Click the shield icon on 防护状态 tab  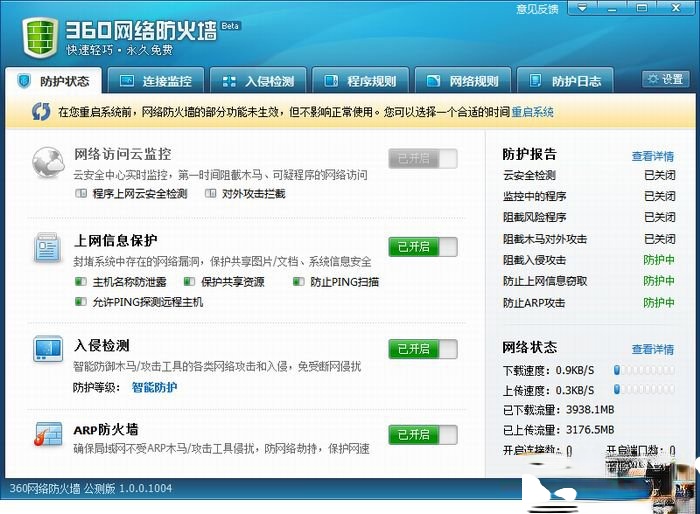pyautogui.click(x=24, y=81)
